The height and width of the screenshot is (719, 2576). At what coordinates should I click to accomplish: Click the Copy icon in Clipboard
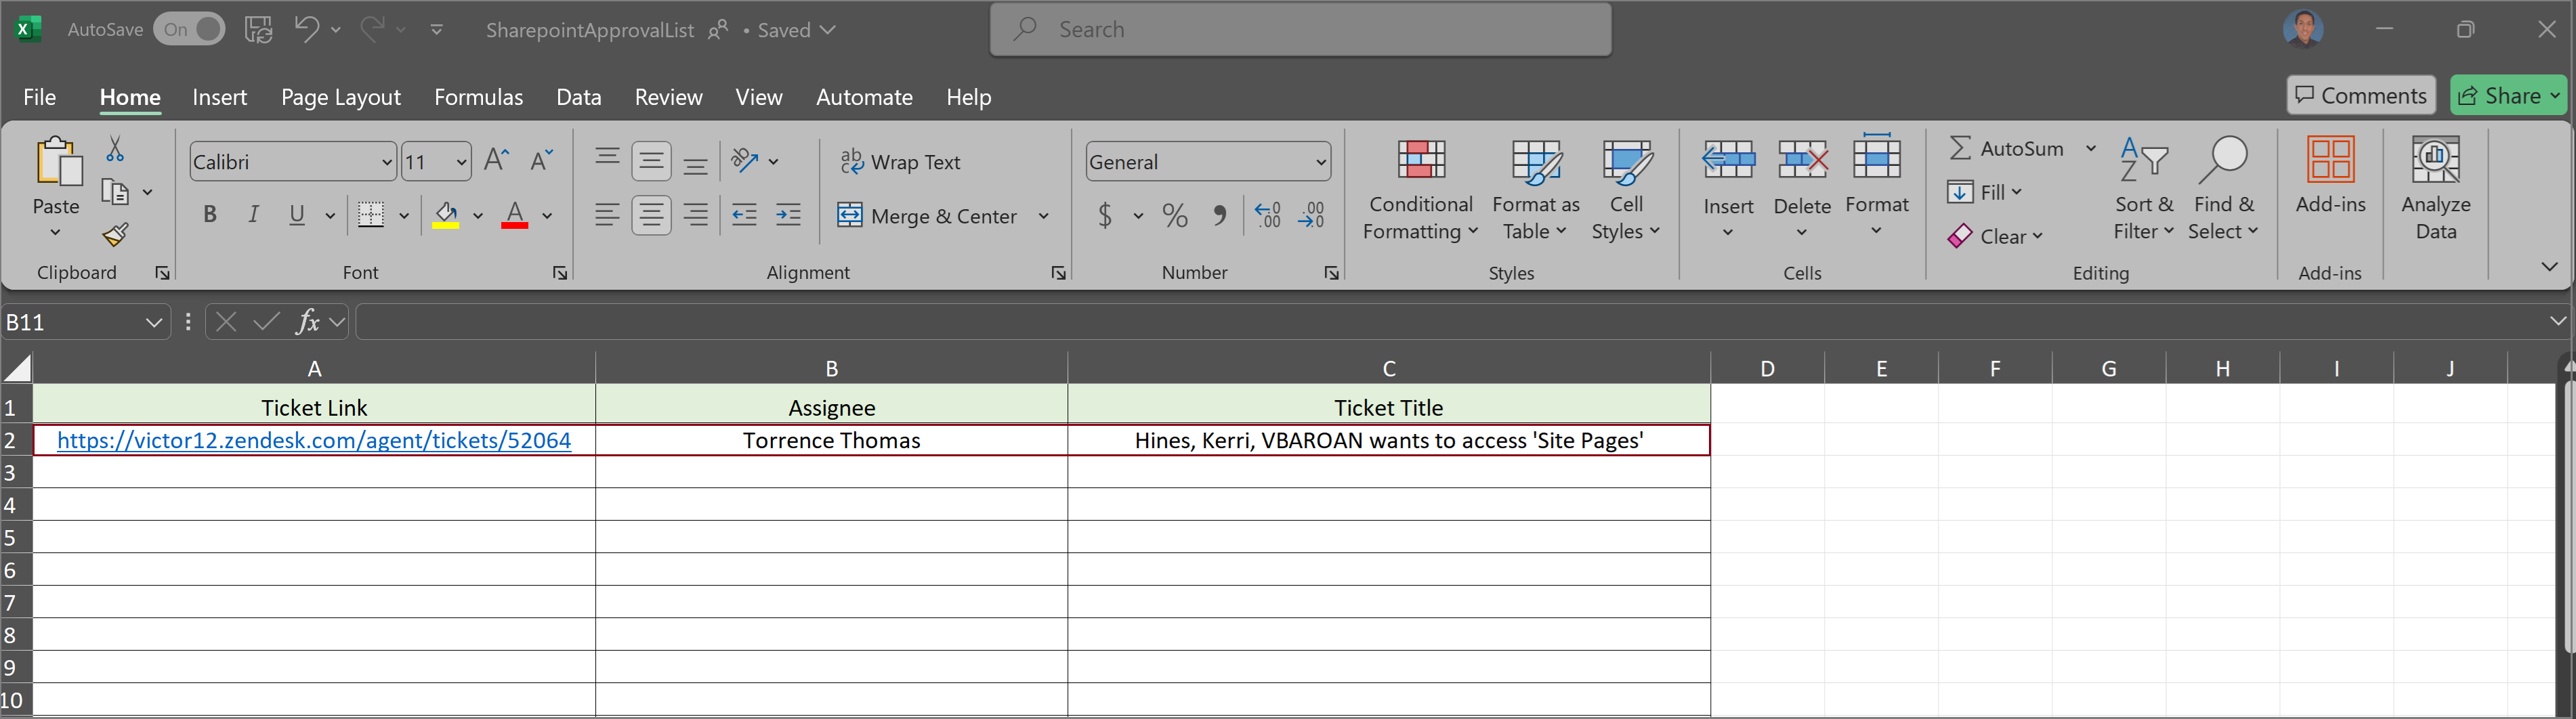point(114,192)
